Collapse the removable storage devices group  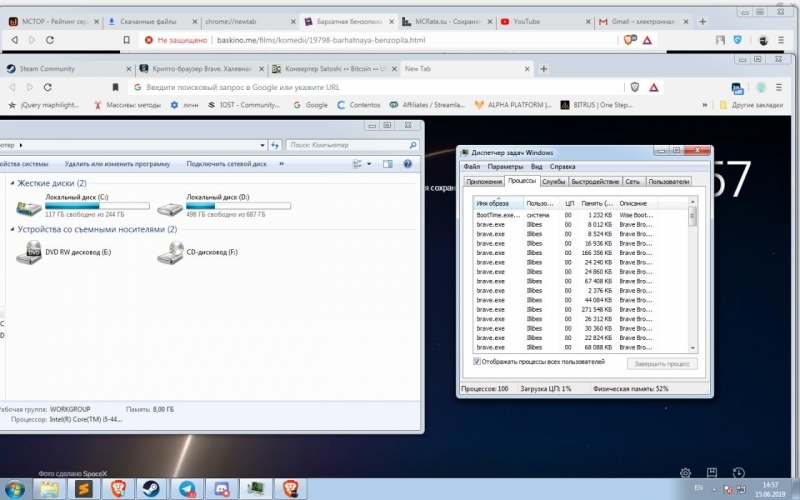coord(12,230)
